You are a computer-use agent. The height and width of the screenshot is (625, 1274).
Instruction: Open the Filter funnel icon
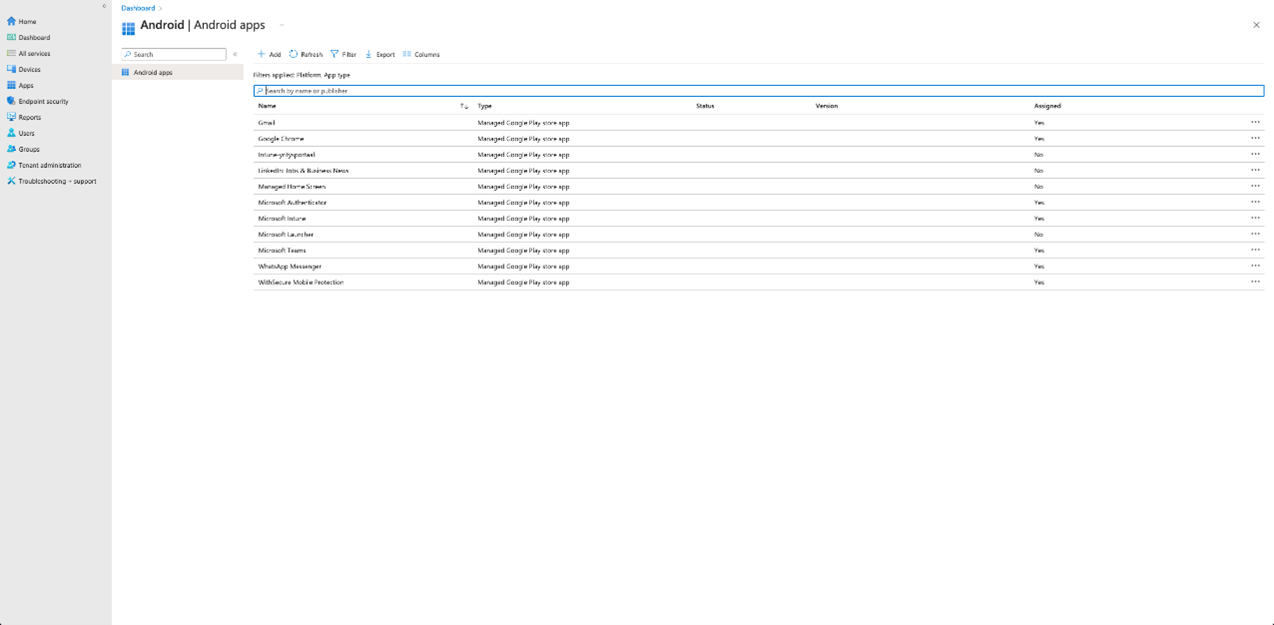pyautogui.click(x=335, y=54)
